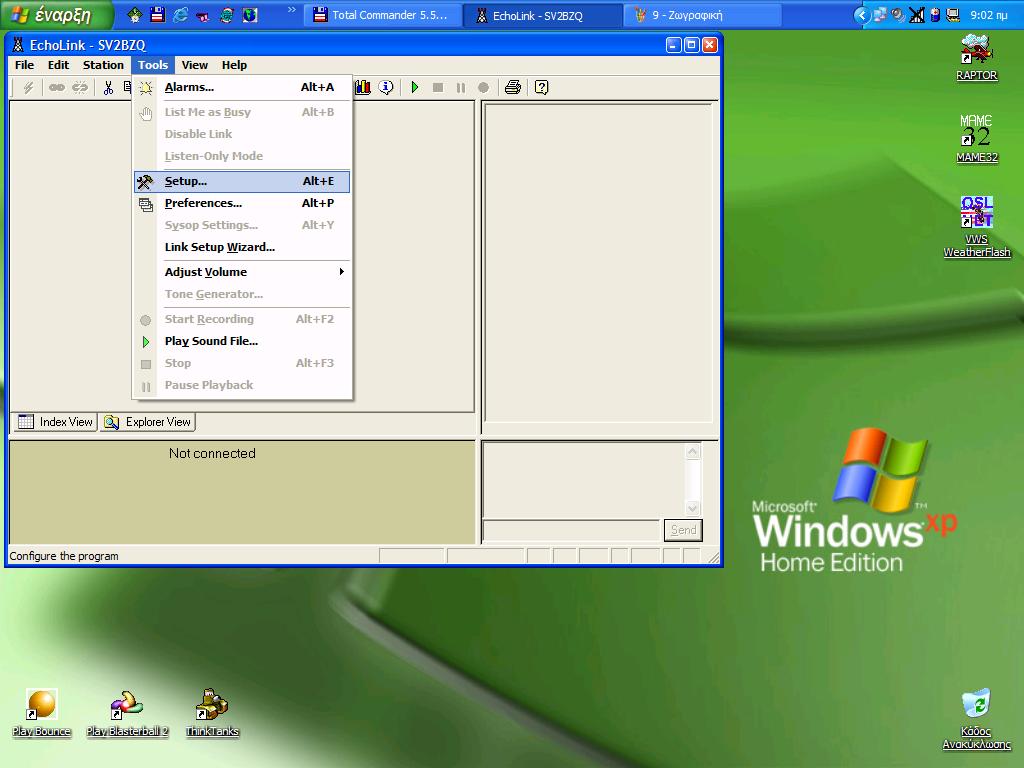
Task: Minimize the EchoLink window
Action: click(x=674, y=44)
